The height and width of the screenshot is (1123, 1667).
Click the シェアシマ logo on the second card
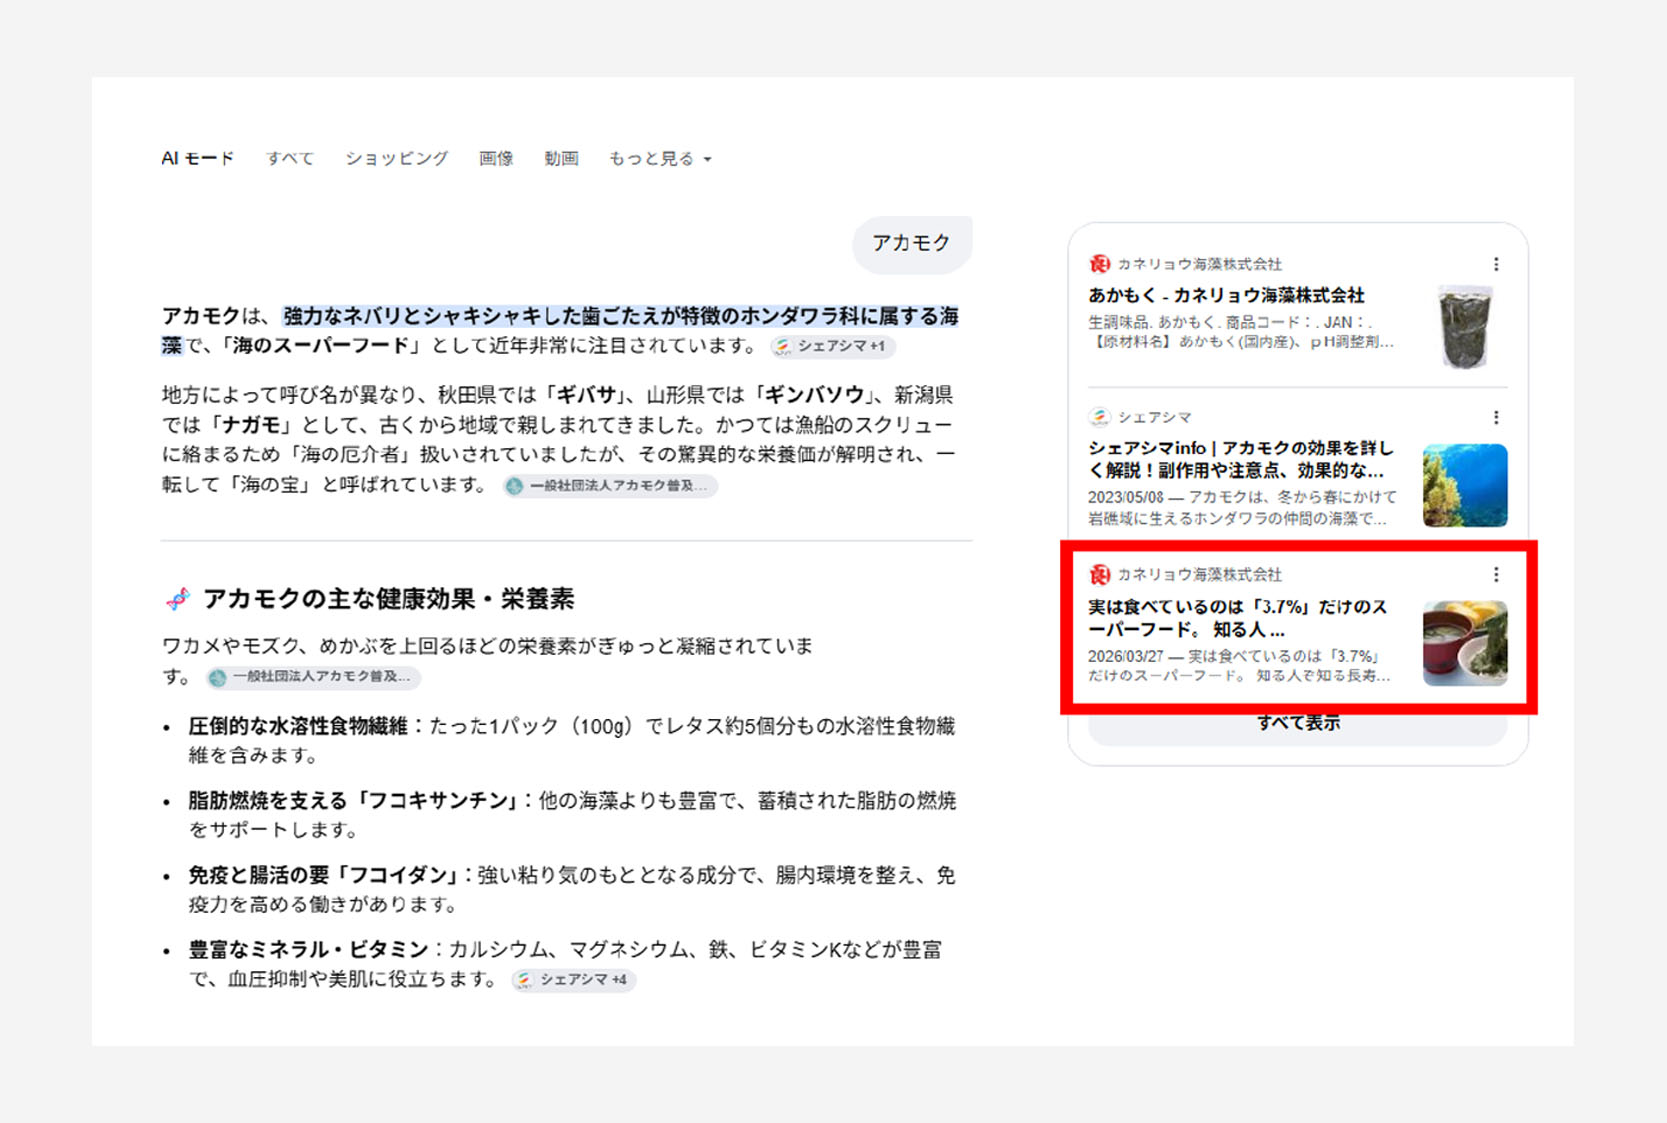[1100, 417]
